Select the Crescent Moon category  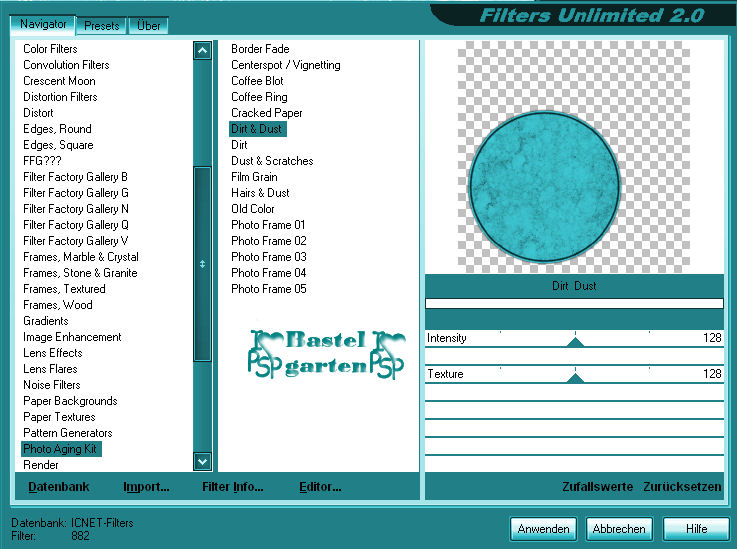(59, 81)
